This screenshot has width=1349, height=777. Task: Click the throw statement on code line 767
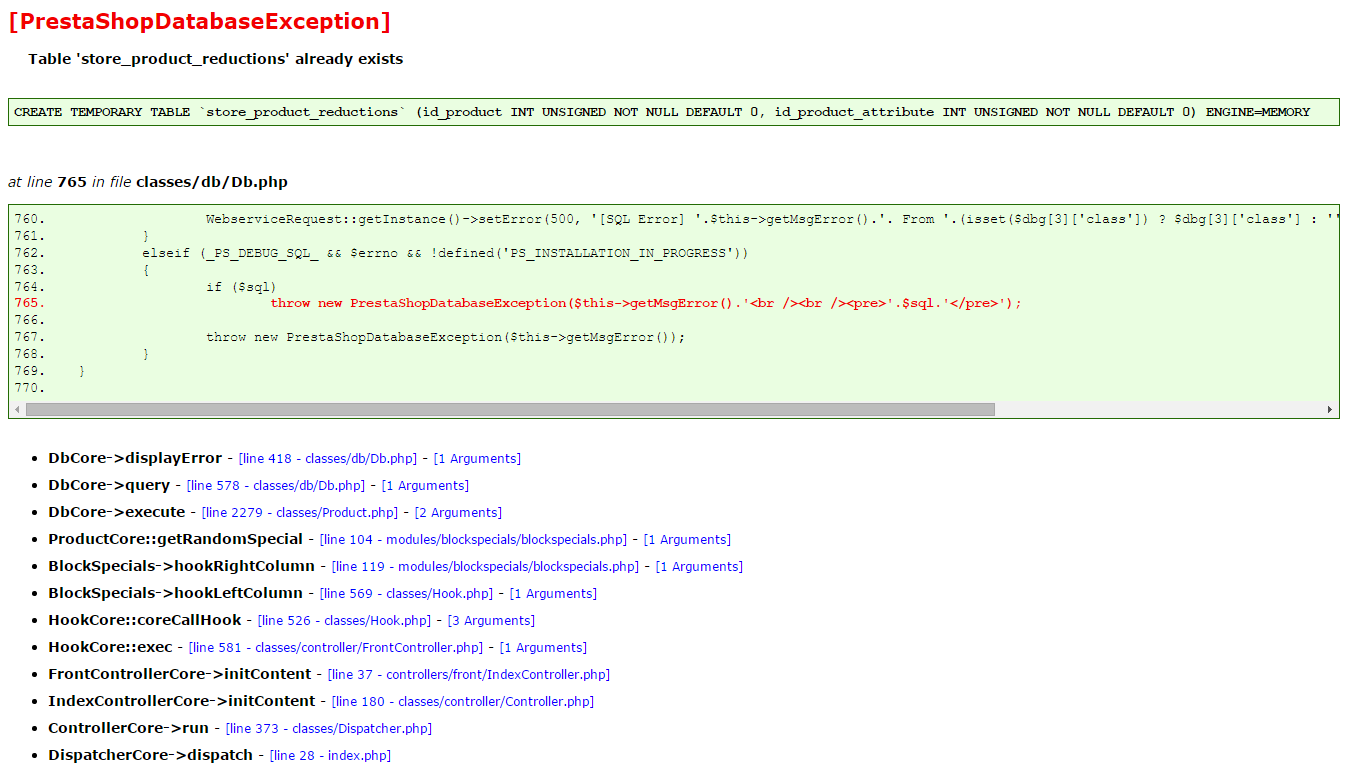click(x=446, y=337)
